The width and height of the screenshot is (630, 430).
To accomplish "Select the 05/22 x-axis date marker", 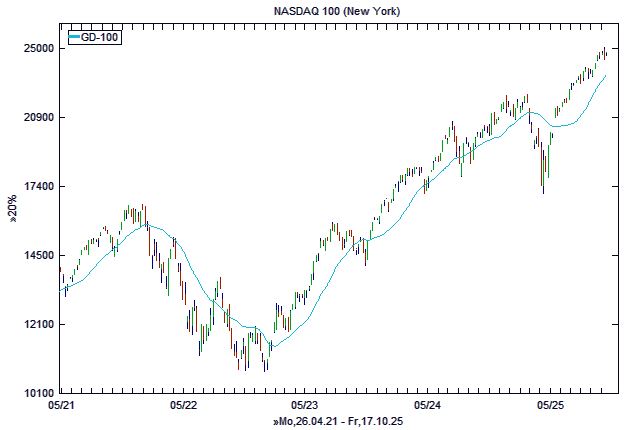I will [x=183, y=406].
